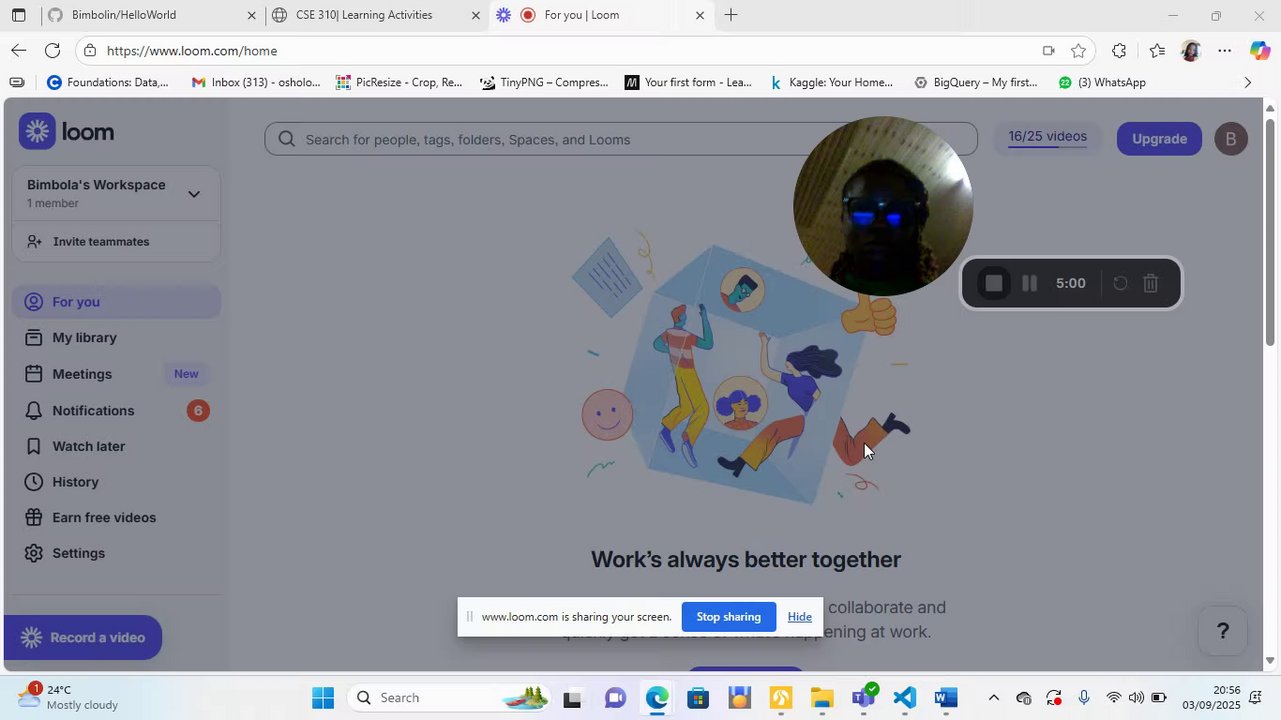Viewport: 1281px width, 720px height.
Task: Open the (3) WhatsApp bookmark
Action: coord(1102,83)
